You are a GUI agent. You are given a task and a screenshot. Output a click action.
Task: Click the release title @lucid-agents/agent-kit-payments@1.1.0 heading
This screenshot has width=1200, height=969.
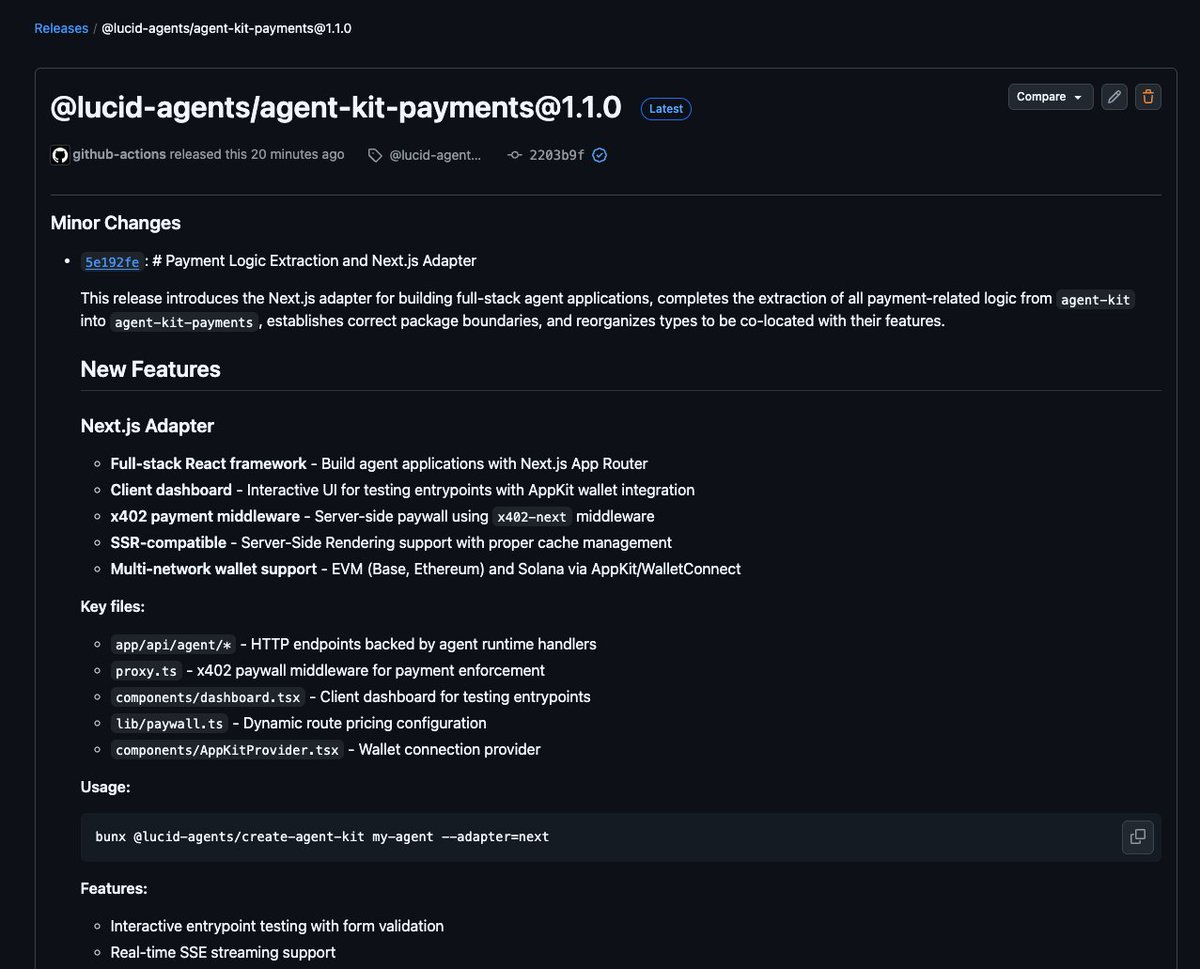336,107
